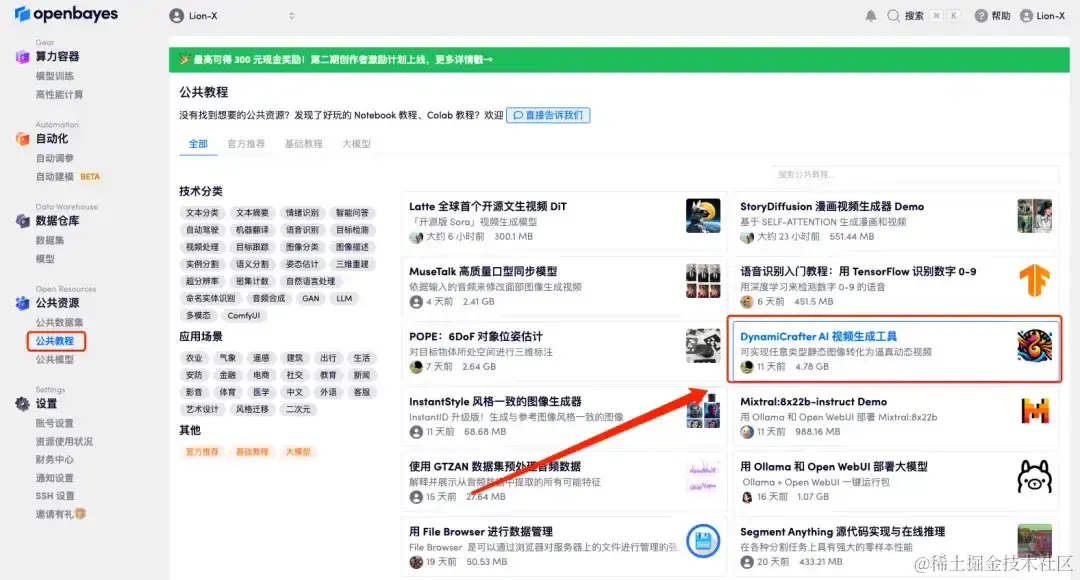Filter by the 图像分类 tag

(302, 247)
